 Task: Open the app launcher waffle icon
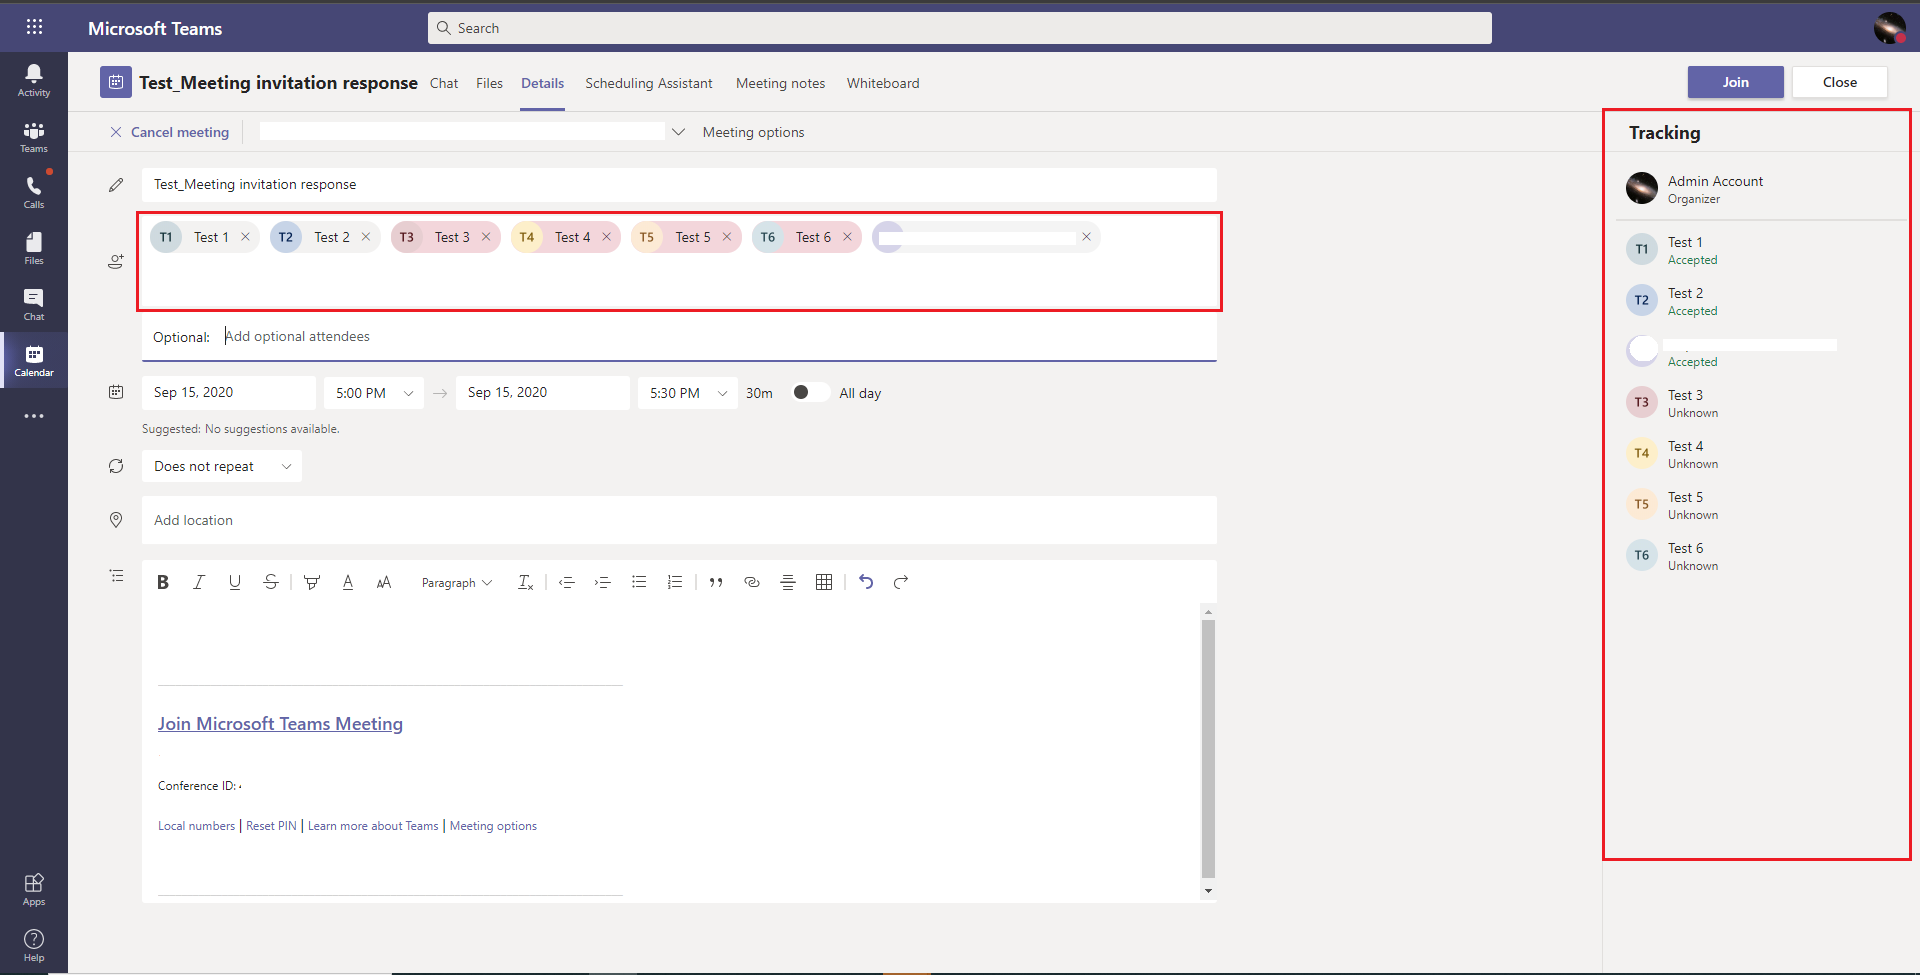34,27
